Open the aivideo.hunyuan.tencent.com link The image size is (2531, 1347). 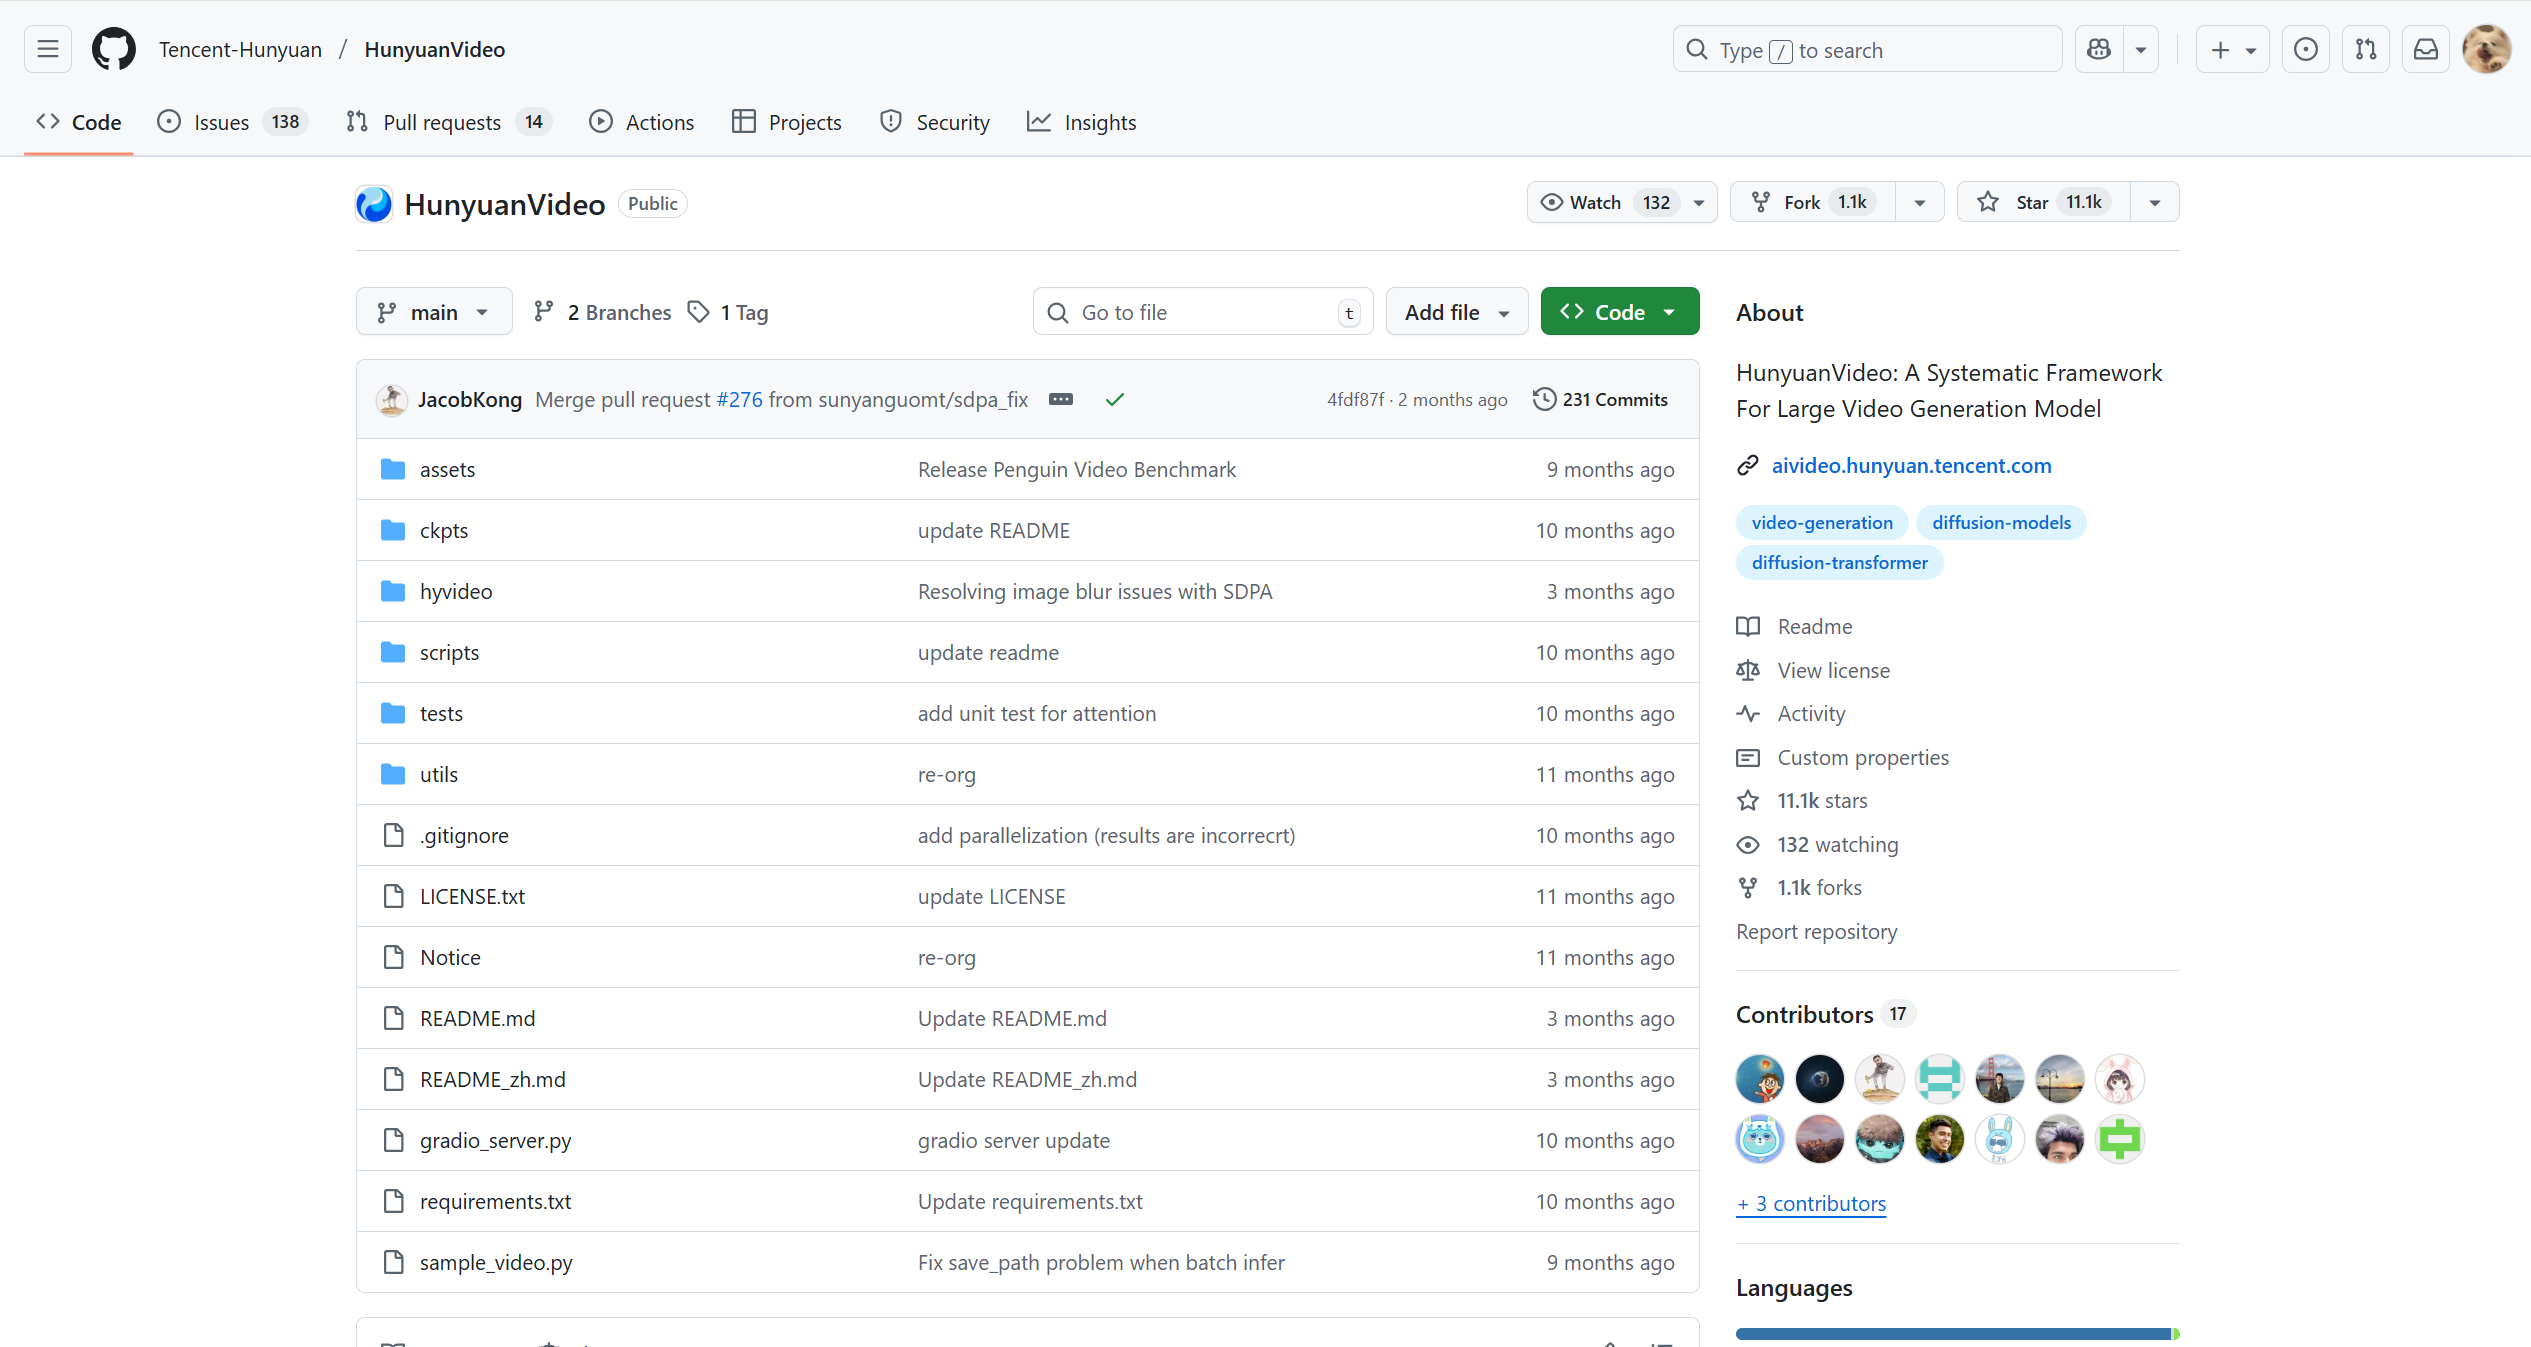click(x=1911, y=465)
